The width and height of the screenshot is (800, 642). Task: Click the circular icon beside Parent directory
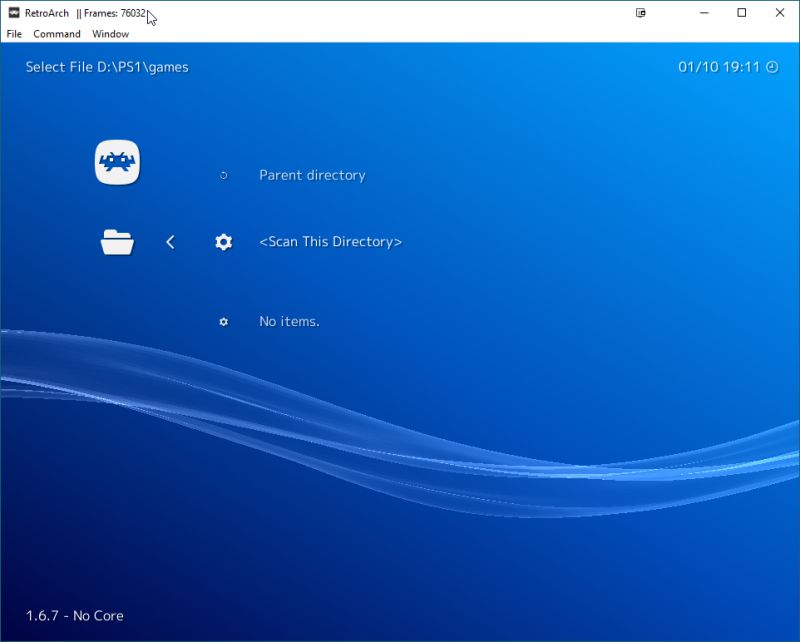(222, 174)
